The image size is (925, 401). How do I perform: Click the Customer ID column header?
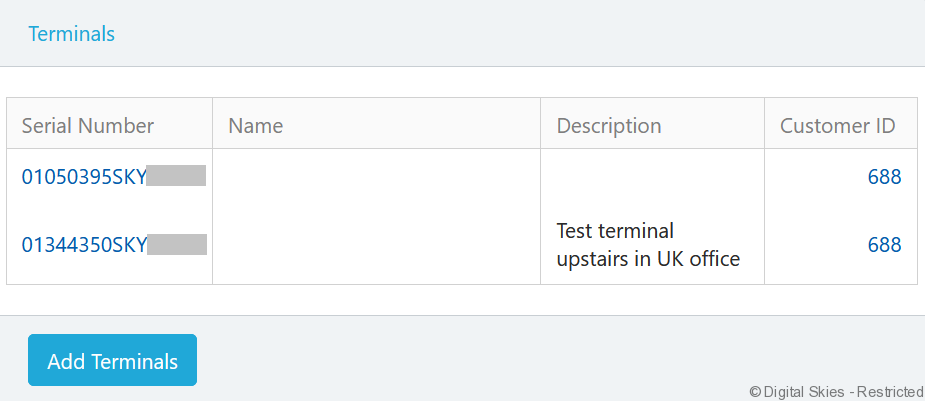(837, 126)
